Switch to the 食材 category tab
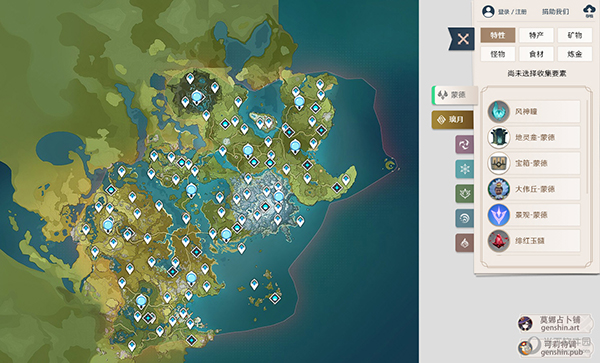This screenshot has width=600, height=363. (x=536, y=54)
